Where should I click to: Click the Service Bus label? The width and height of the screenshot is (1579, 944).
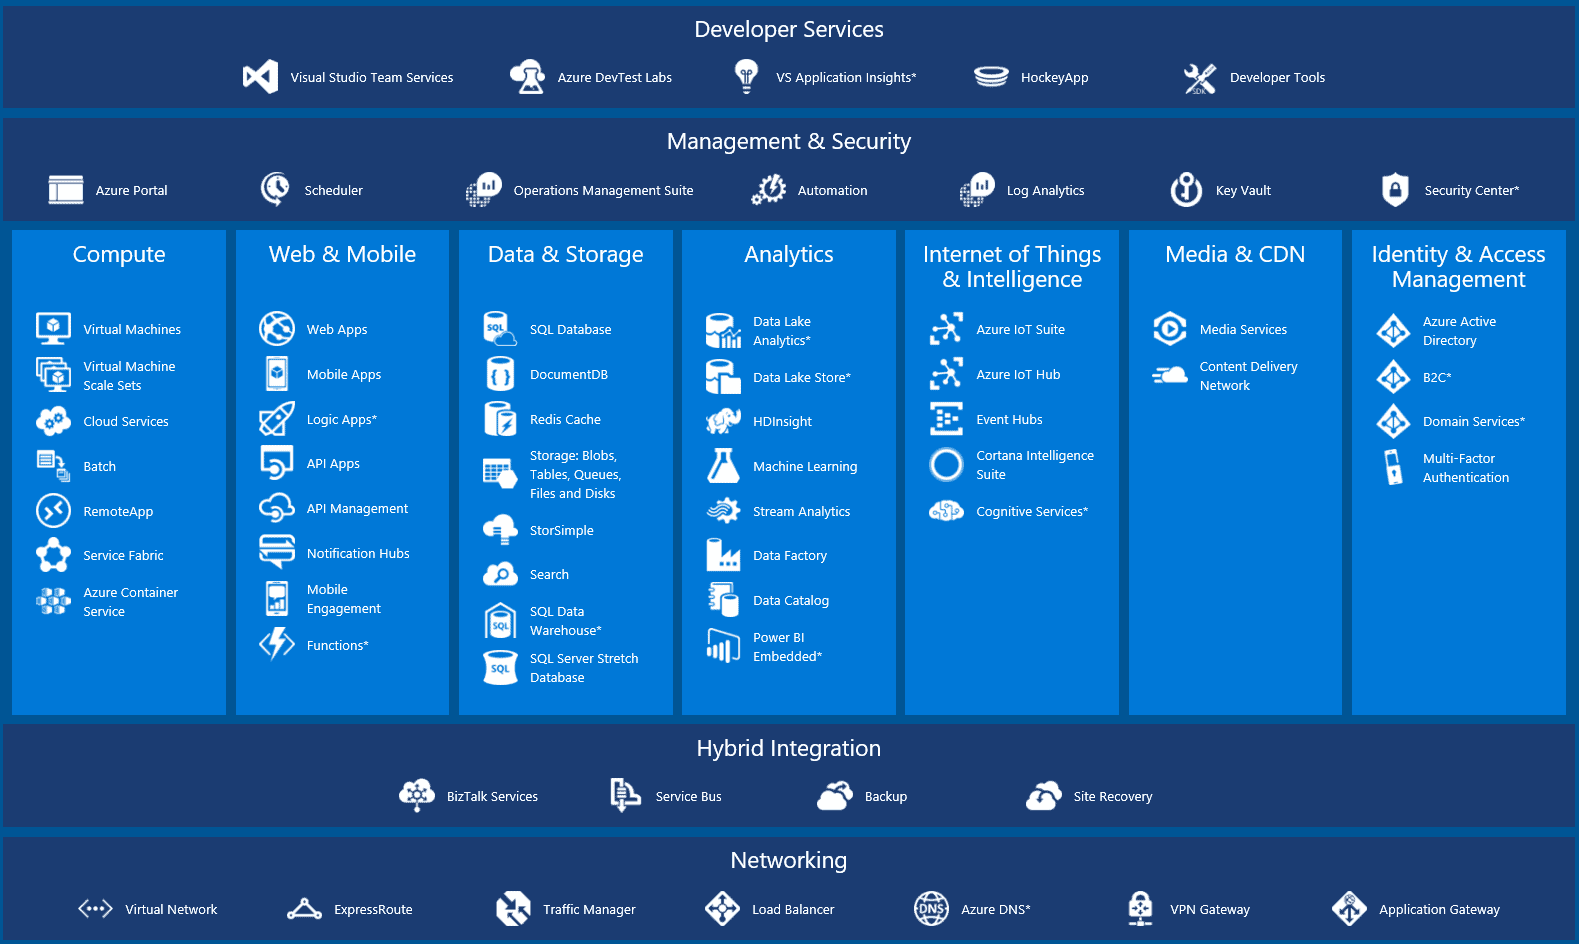pyautogui.click(x=688, y=796)
